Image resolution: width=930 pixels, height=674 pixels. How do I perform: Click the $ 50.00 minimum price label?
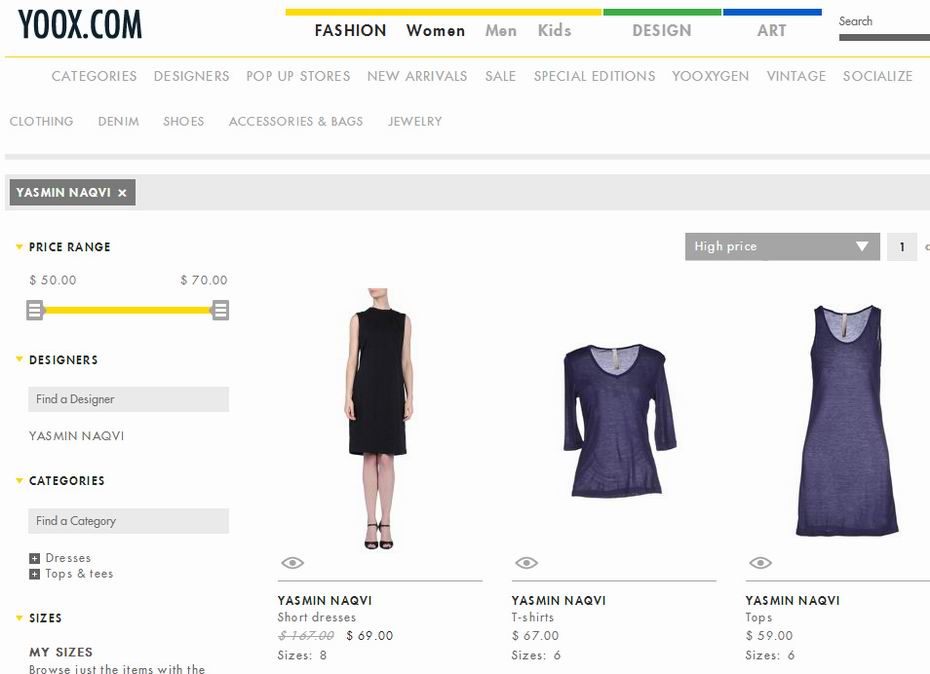pos(53,280)
